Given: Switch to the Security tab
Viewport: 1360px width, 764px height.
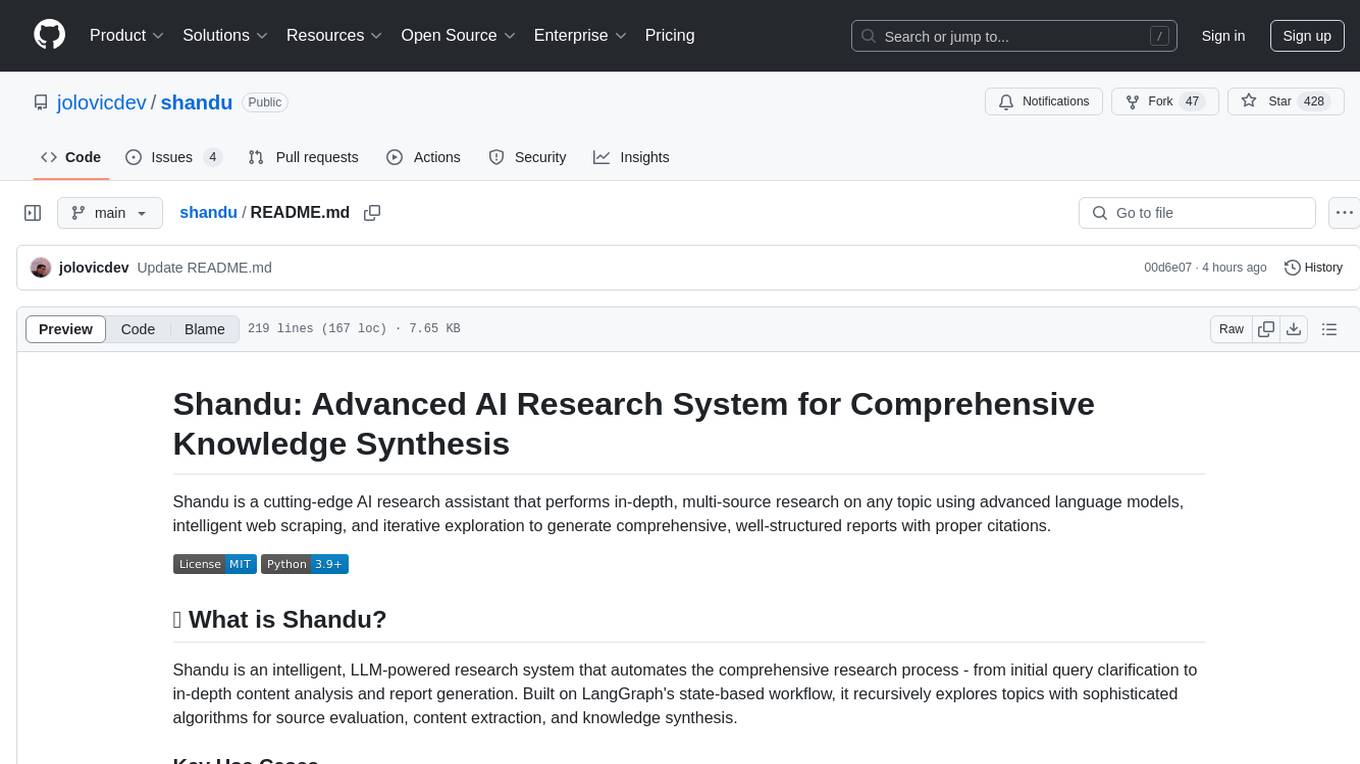Looking at the screenshot, I should point(527,157).
